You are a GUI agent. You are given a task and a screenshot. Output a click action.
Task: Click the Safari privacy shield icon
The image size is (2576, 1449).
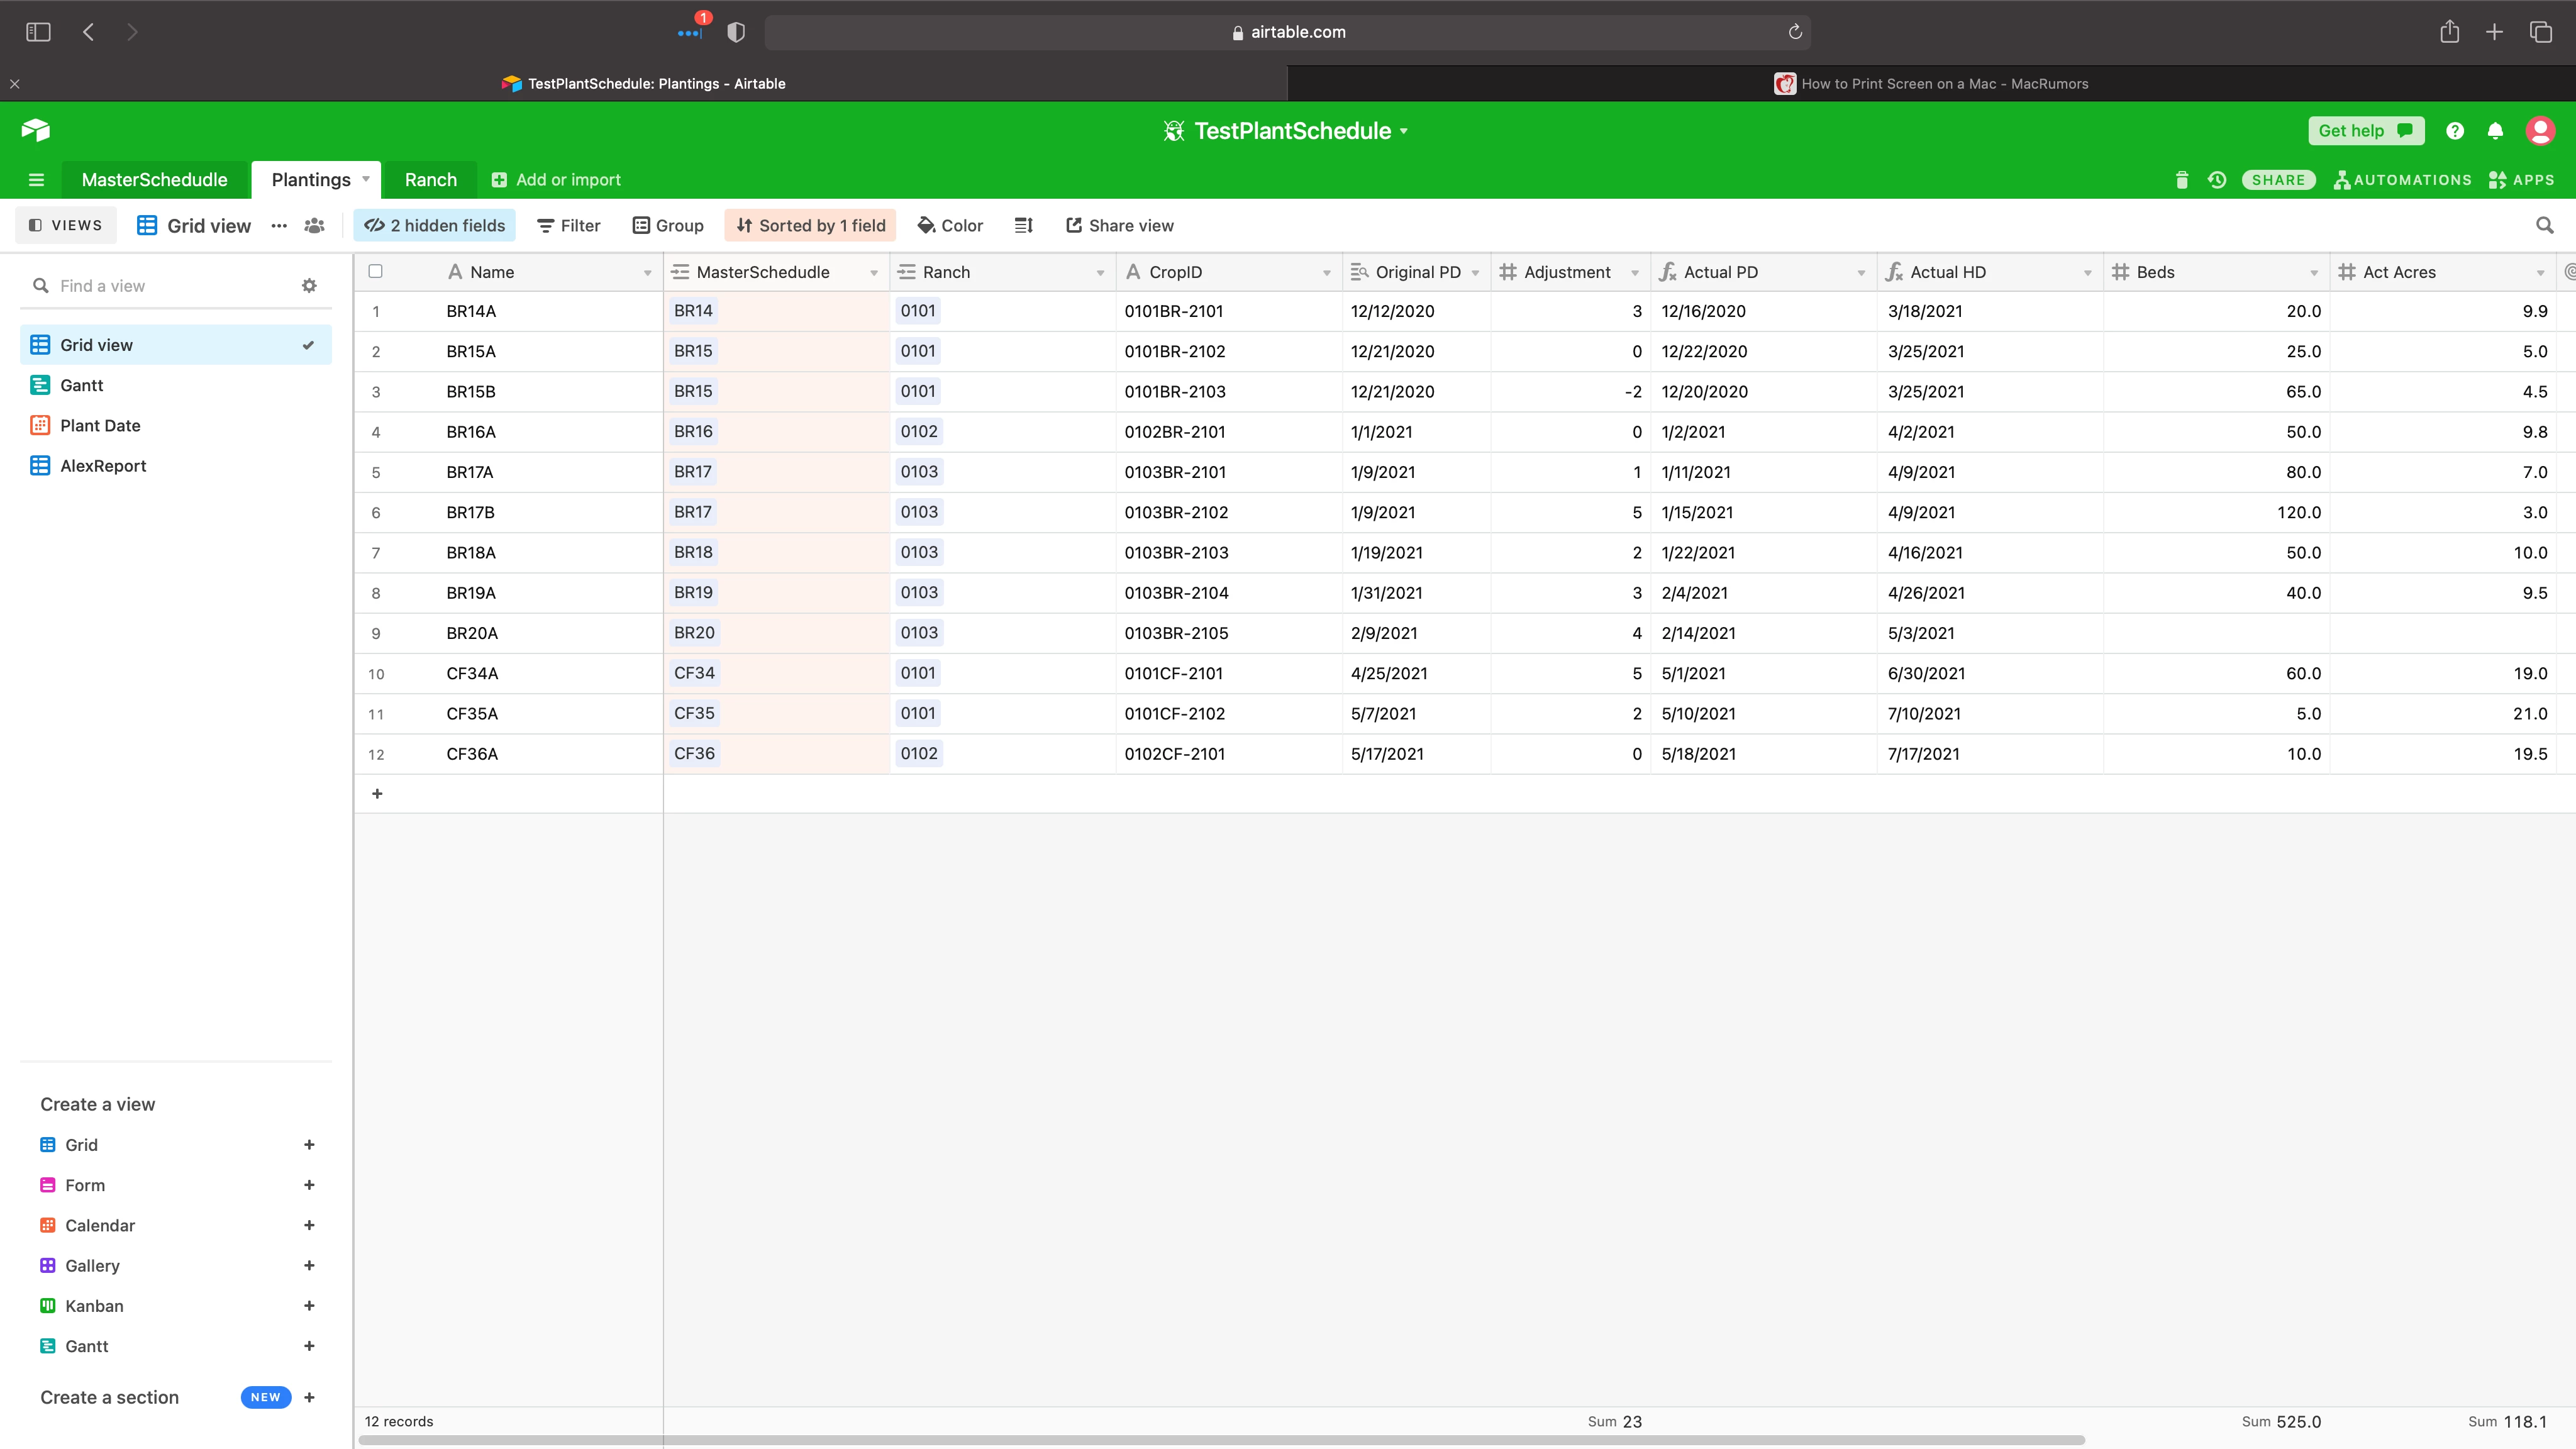point(736,32)
